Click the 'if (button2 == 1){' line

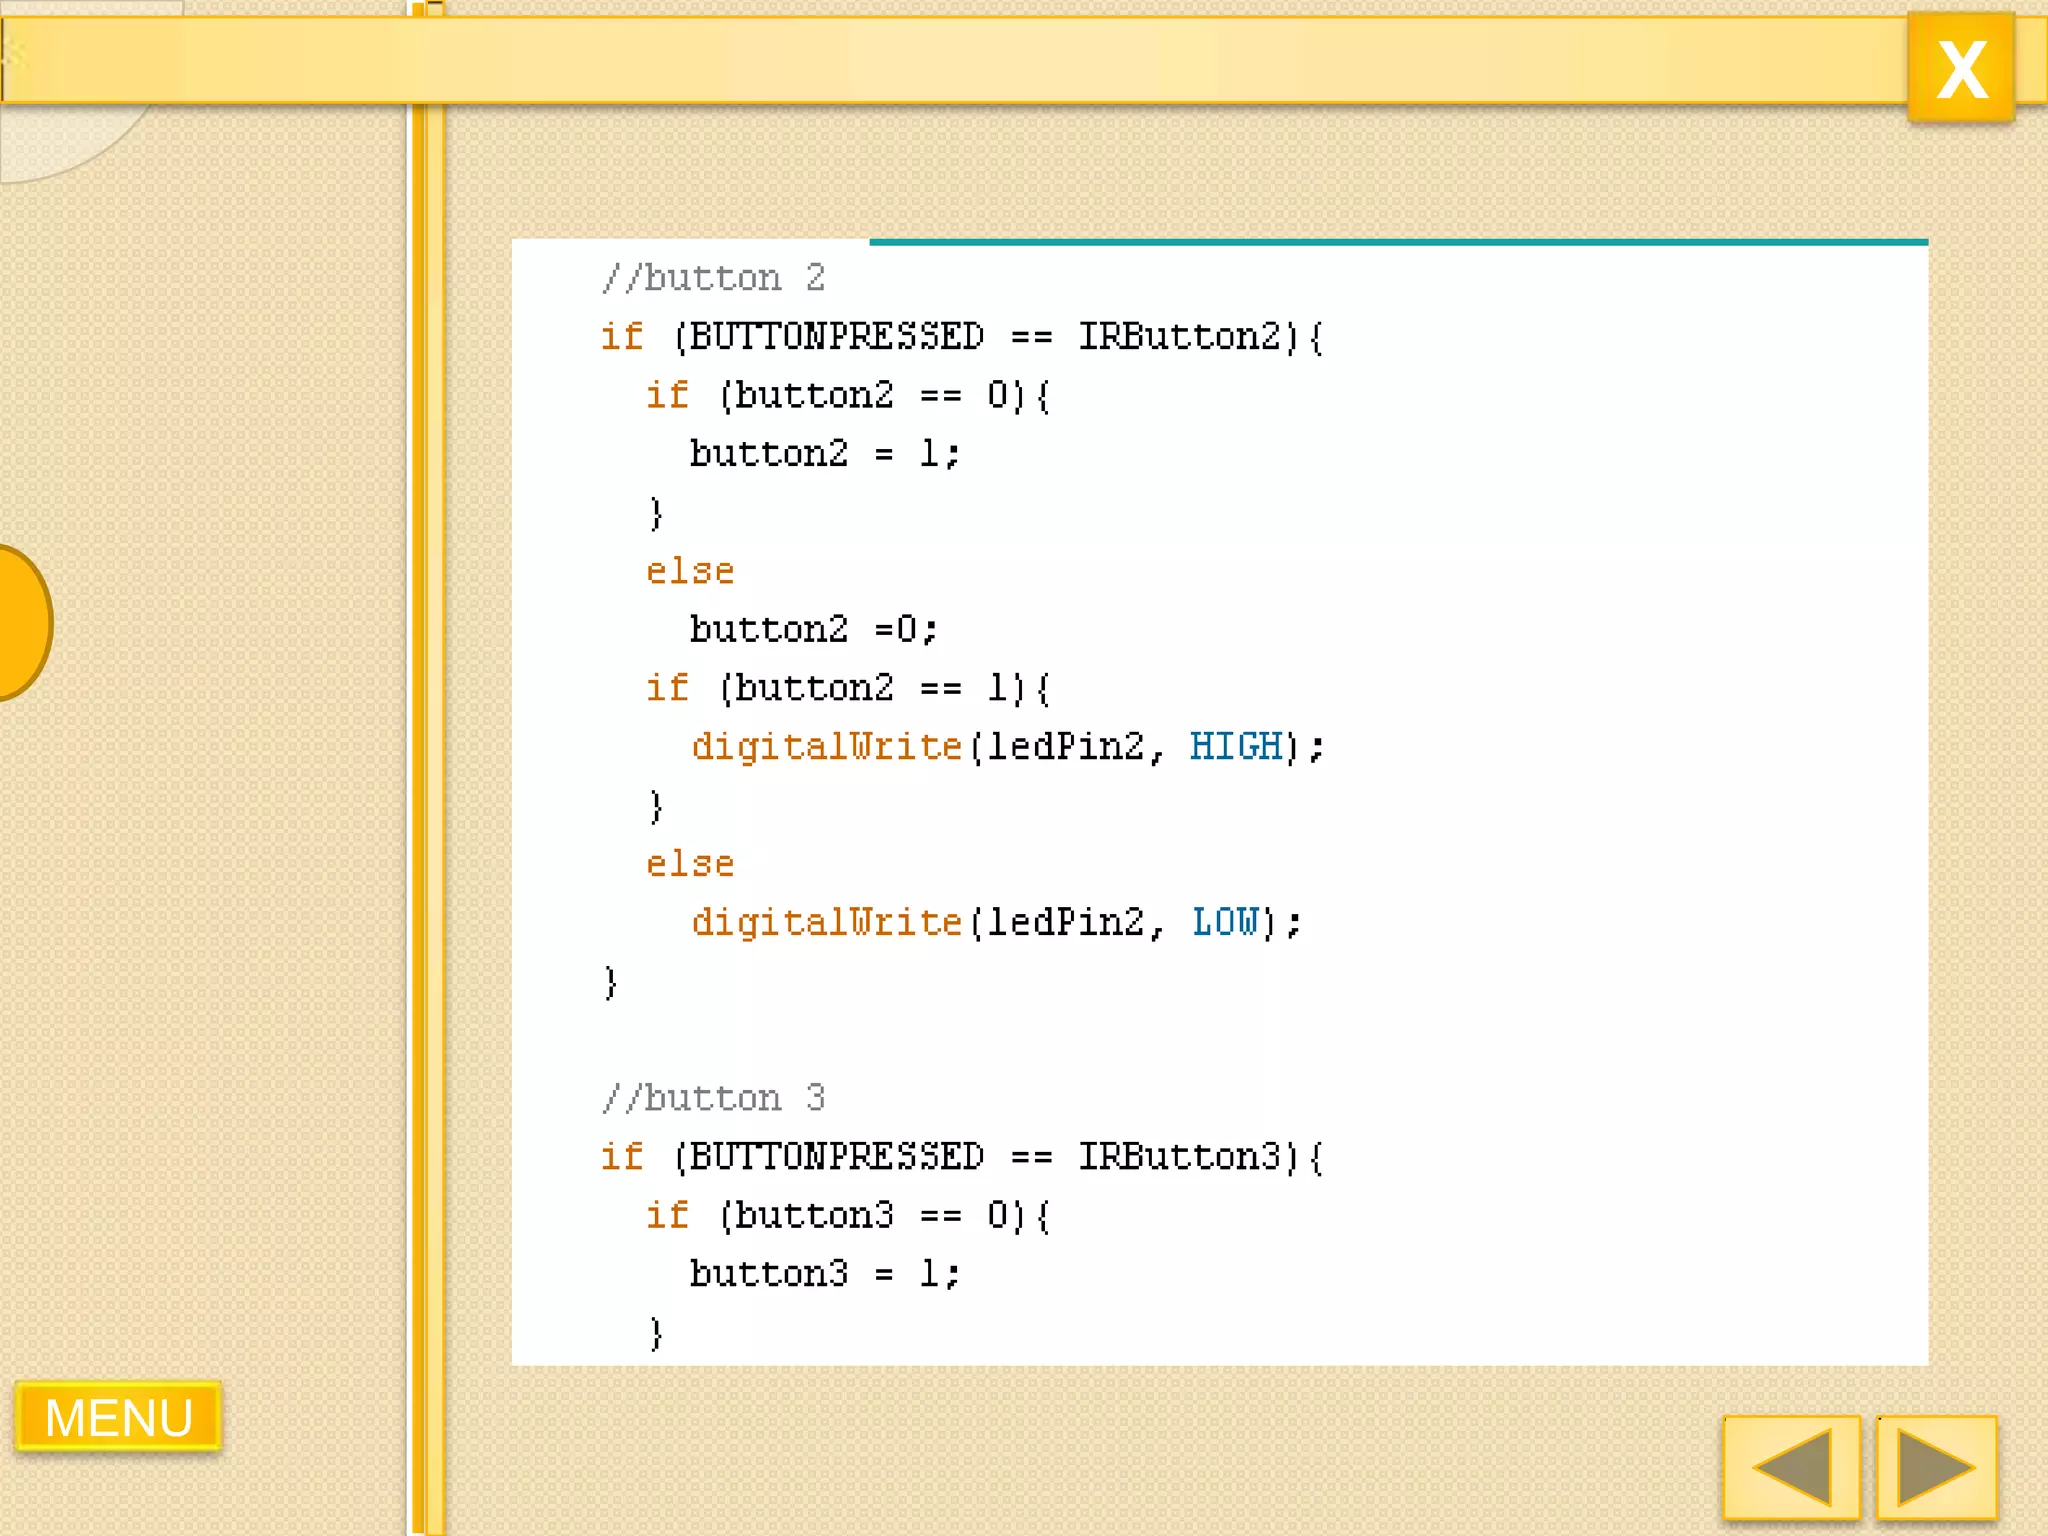[848, 688]
